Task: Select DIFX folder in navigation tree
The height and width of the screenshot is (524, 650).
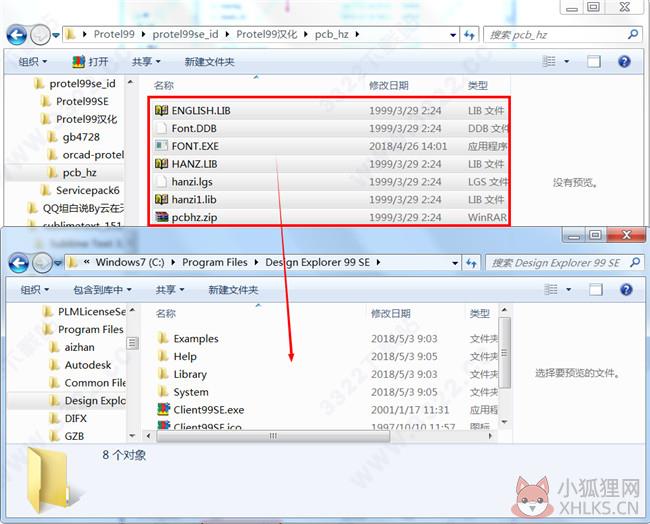Action: pyautogui.click(x=68, y=418)
